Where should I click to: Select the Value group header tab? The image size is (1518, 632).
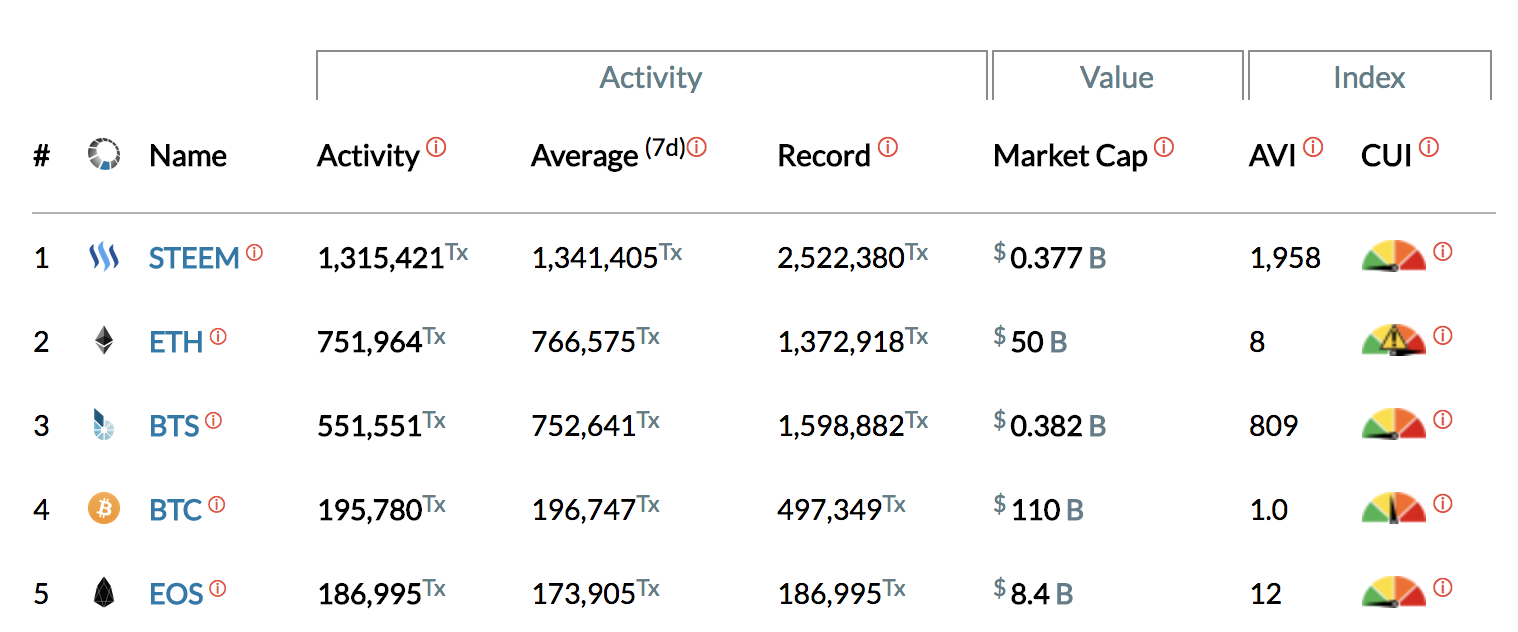click(x=1117, y=77)
